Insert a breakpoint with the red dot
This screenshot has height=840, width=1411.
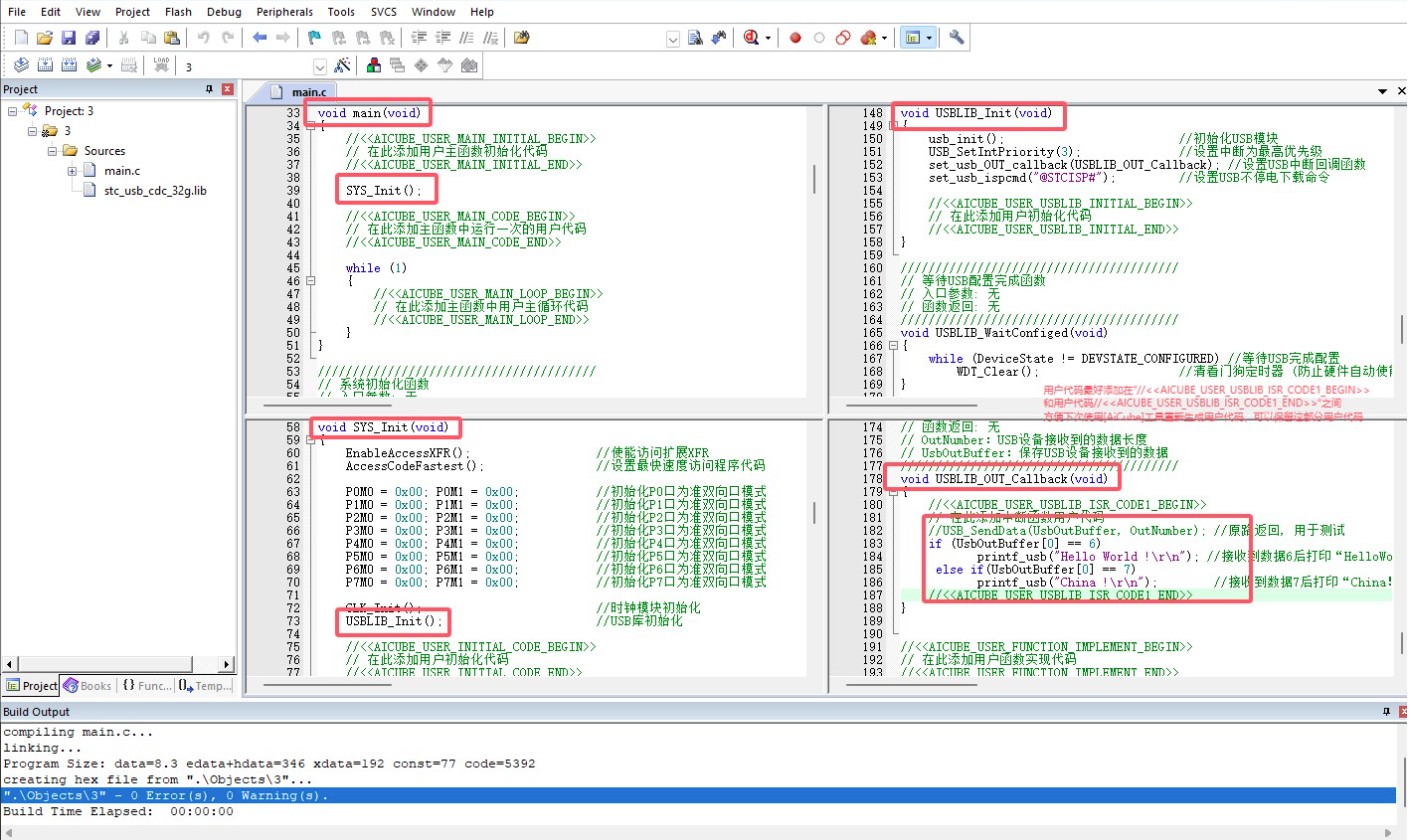coord(796,38)
